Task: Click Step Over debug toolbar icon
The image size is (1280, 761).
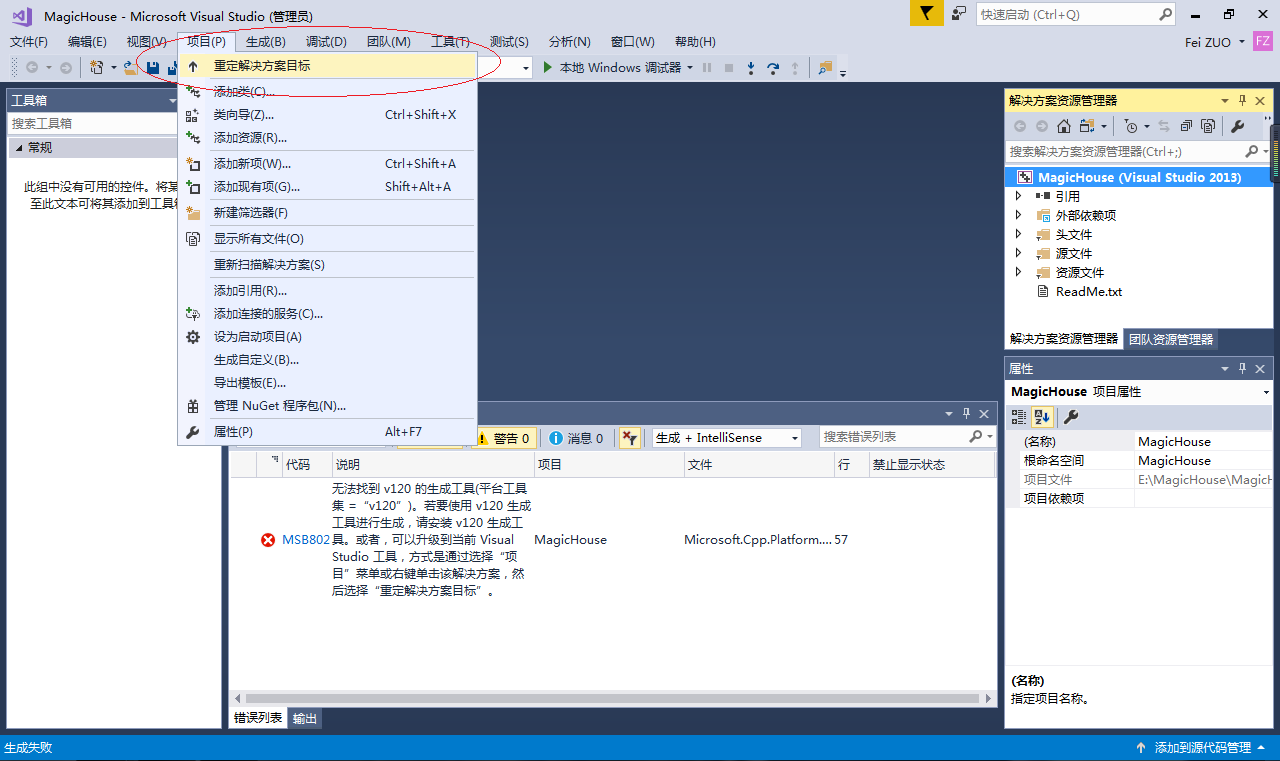Action: [x=773, y=68]
